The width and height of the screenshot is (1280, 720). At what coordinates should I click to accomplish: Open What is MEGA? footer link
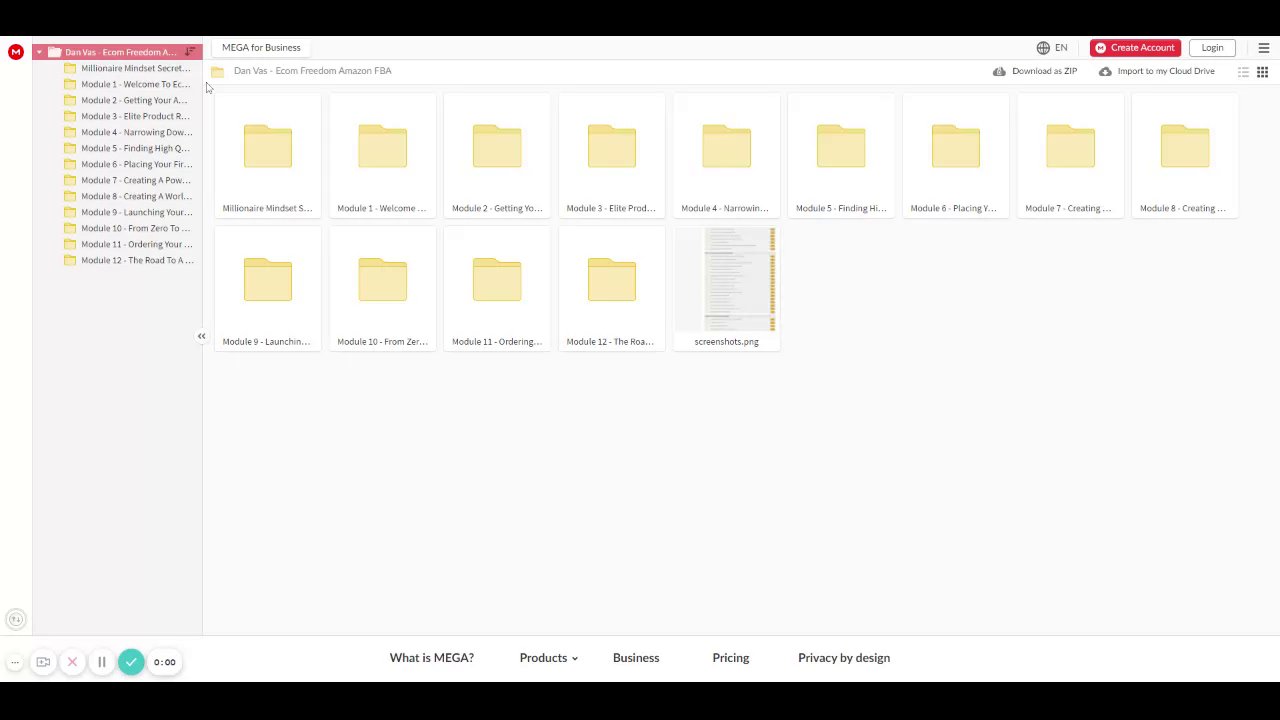pyautogui.click(x=432, y=658)
